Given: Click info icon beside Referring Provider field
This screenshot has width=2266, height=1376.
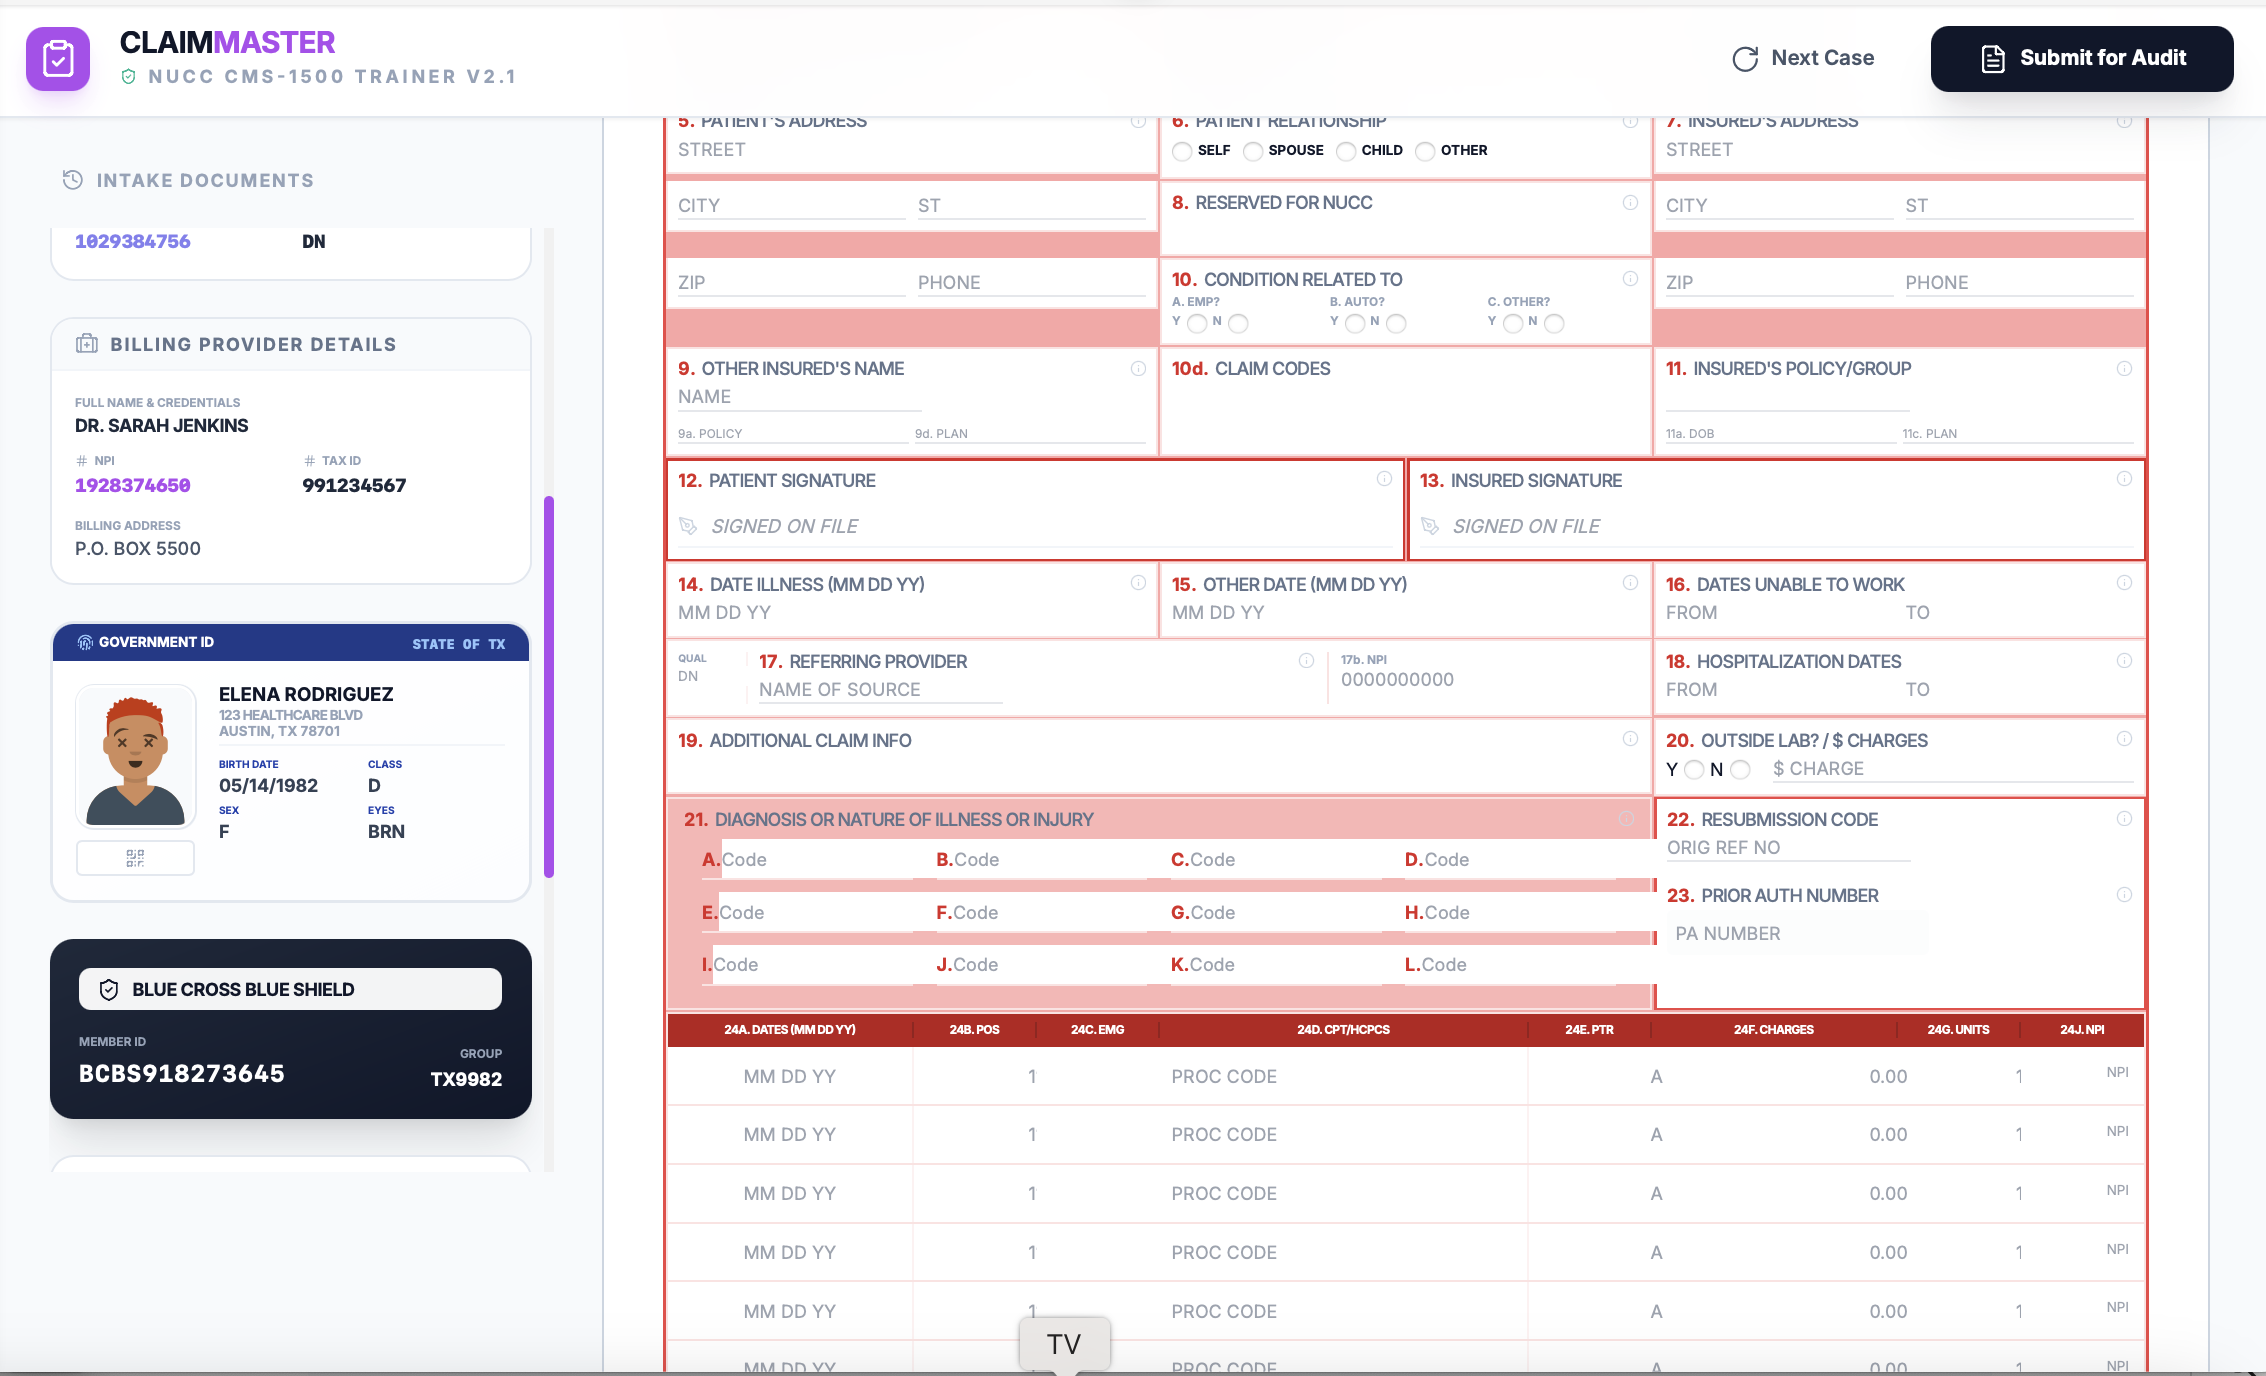Looking at the screenshot, I should [x=1306, y=661].
